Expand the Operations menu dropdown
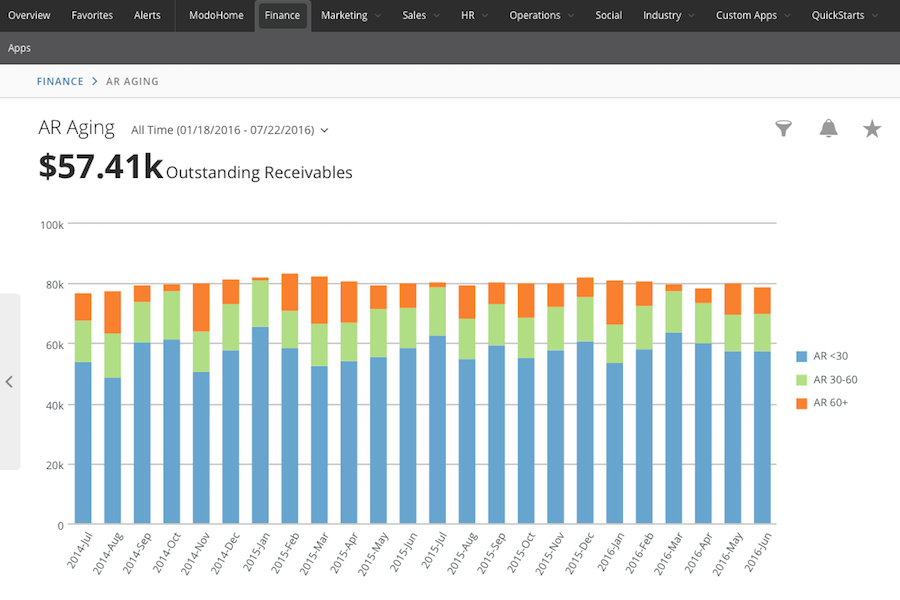Viewport: 900px width, 600px height. (541, 15)
